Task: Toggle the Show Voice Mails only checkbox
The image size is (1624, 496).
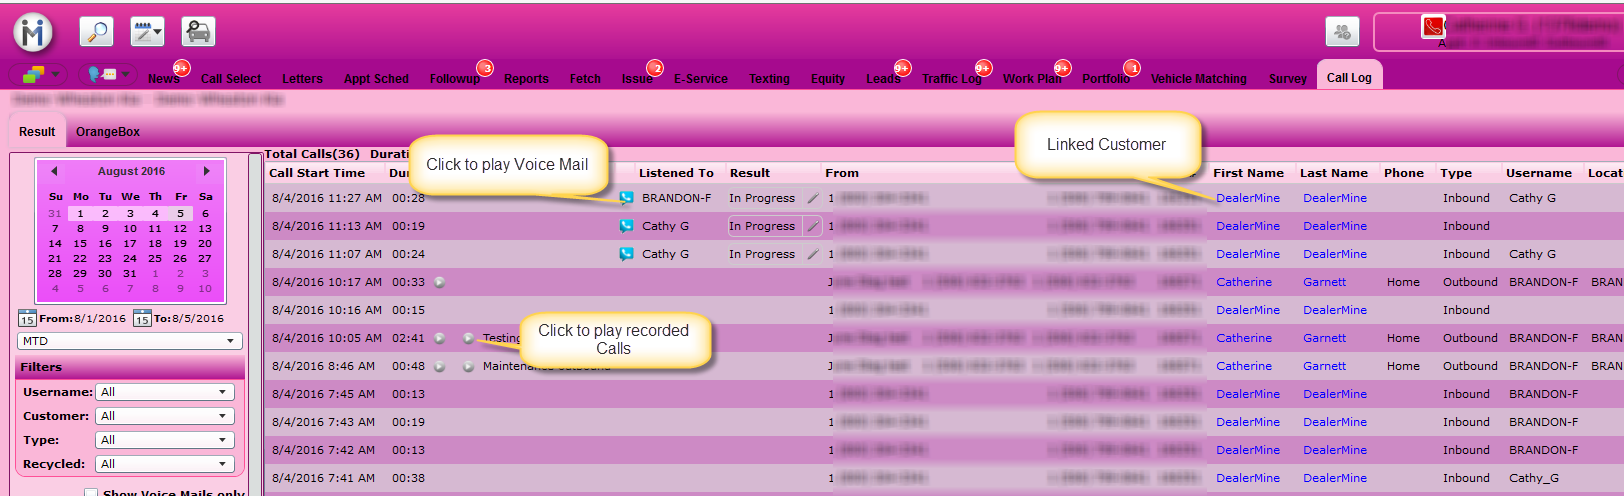Action: [91, 493]
